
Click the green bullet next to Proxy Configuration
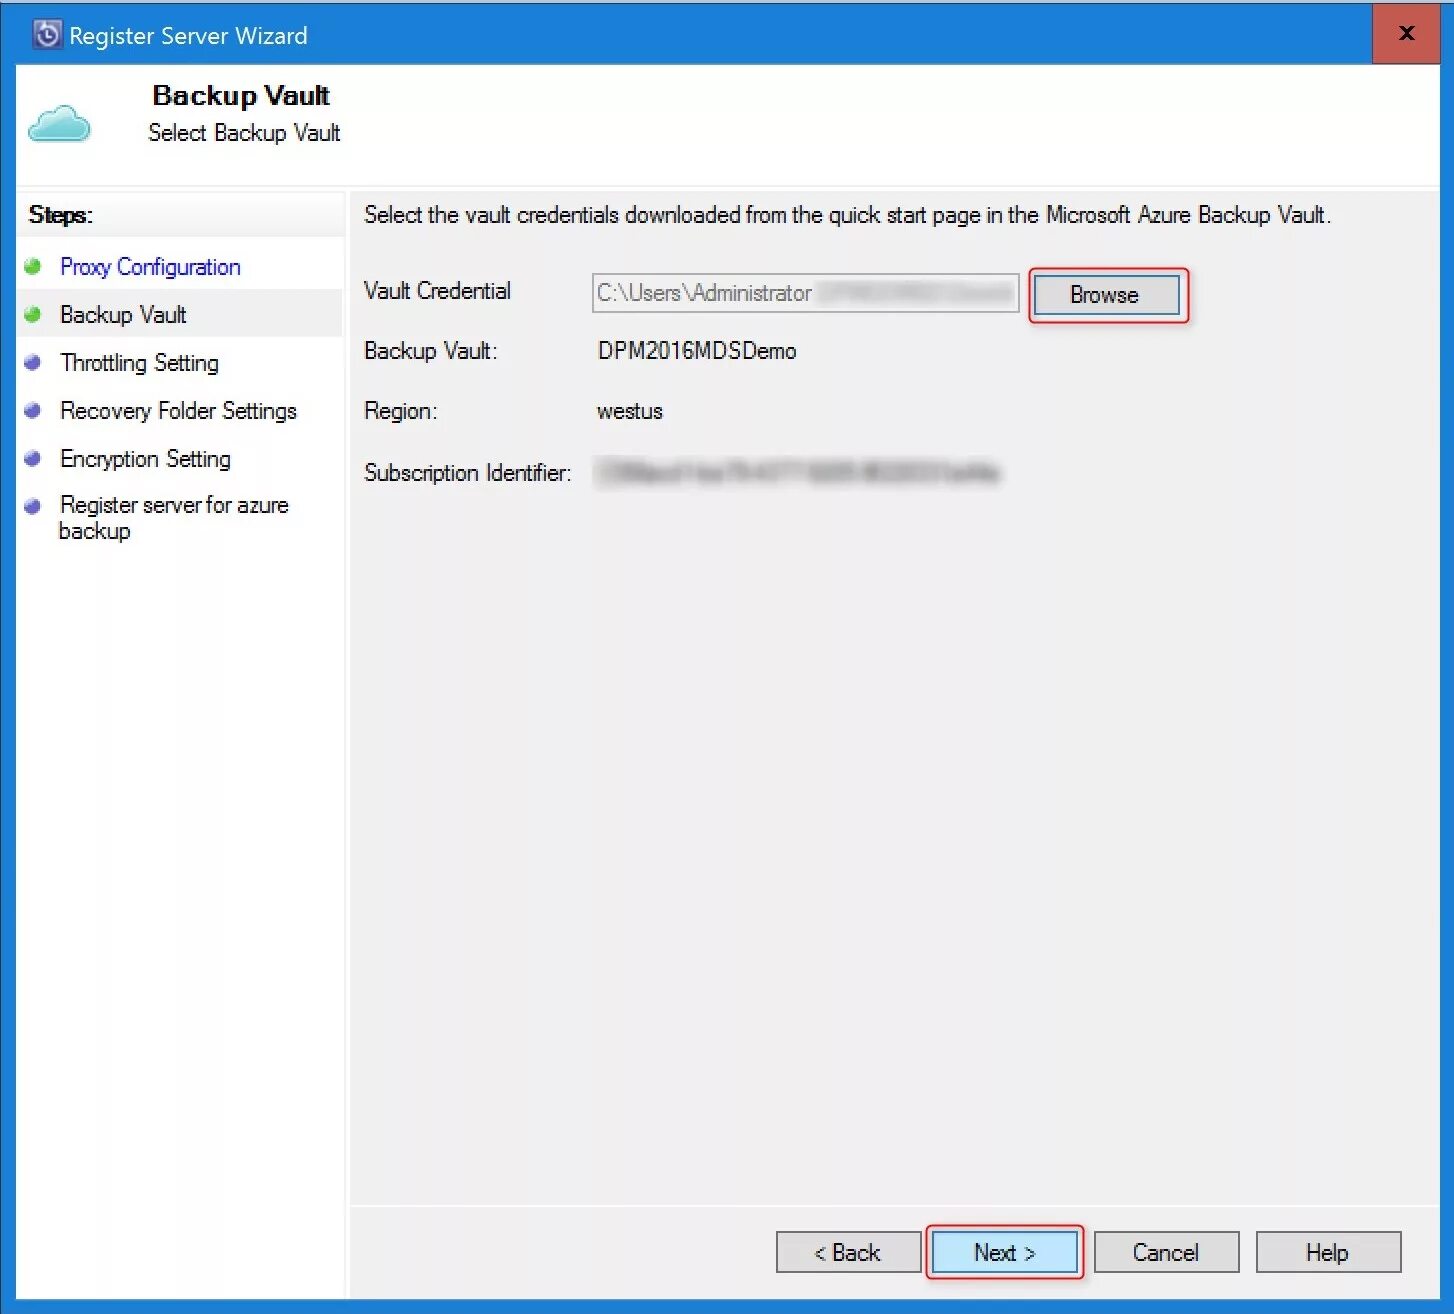(x=33, y=267)
